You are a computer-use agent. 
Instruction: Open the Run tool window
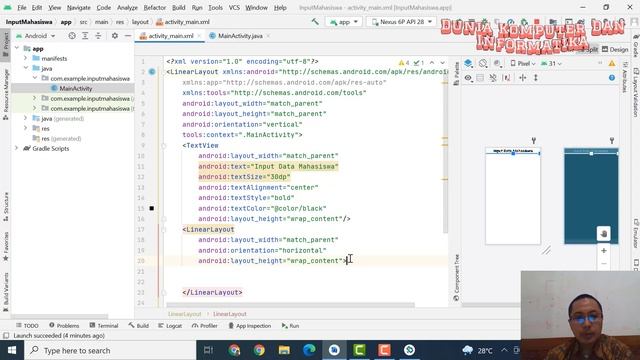[x=290, y=326]
